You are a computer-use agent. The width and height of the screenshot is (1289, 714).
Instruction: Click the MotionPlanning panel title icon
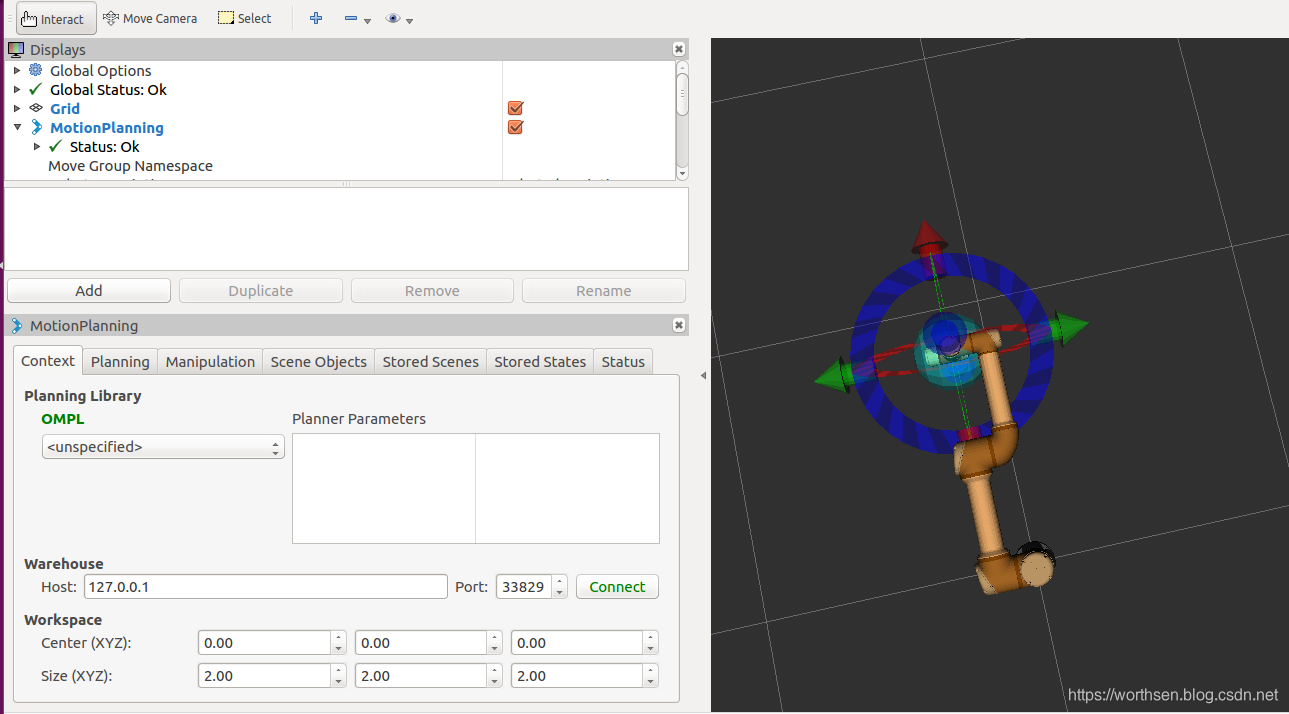click(16, 325)
